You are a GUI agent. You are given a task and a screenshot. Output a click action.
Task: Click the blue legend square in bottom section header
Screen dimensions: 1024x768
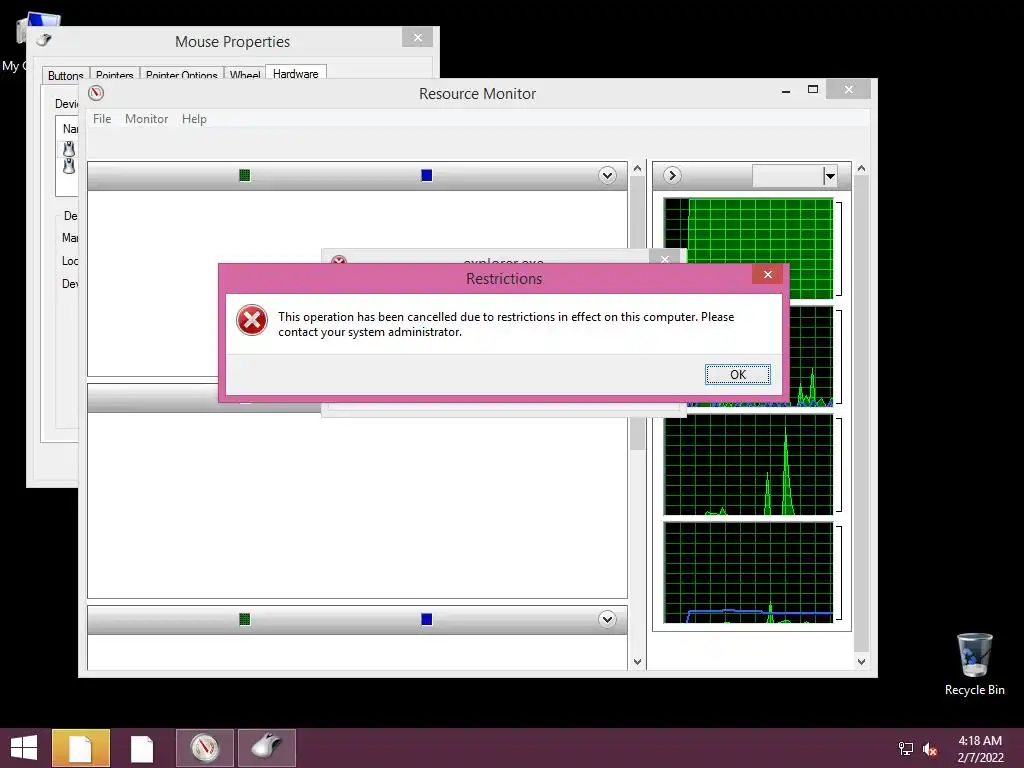(426, 619)
